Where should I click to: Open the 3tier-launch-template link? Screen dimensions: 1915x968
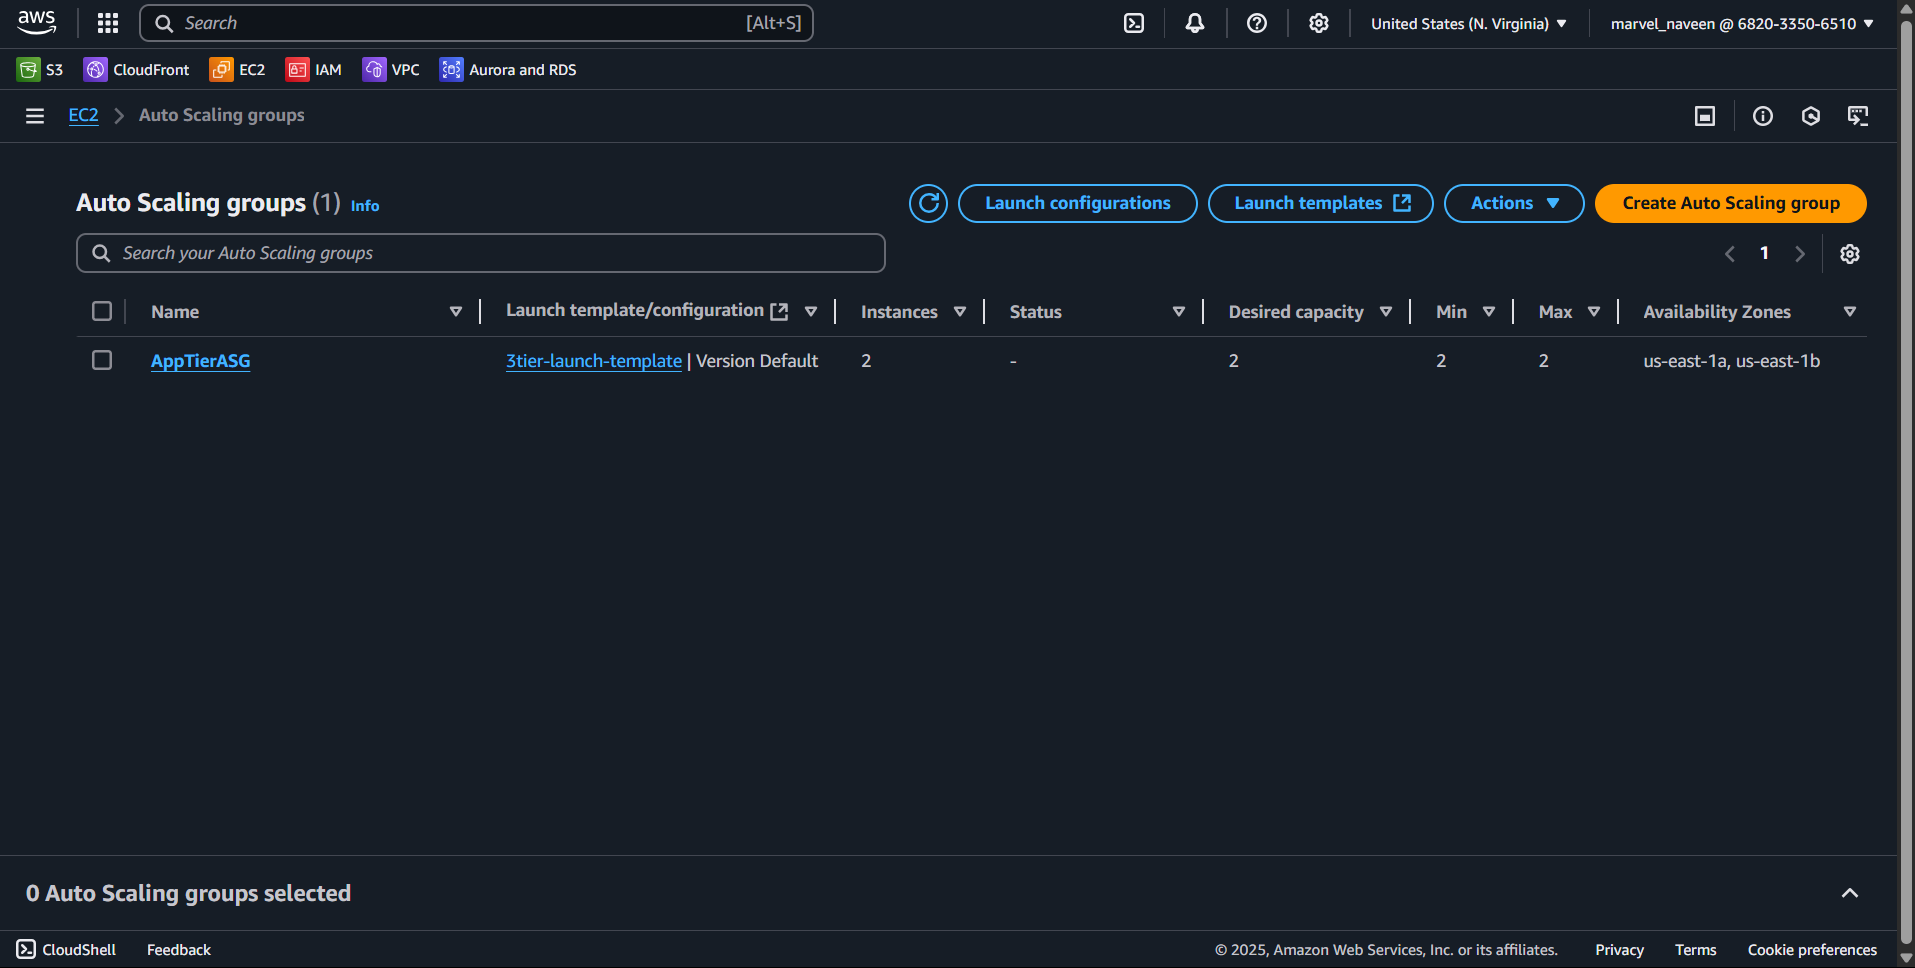click(x=593, y=361)
